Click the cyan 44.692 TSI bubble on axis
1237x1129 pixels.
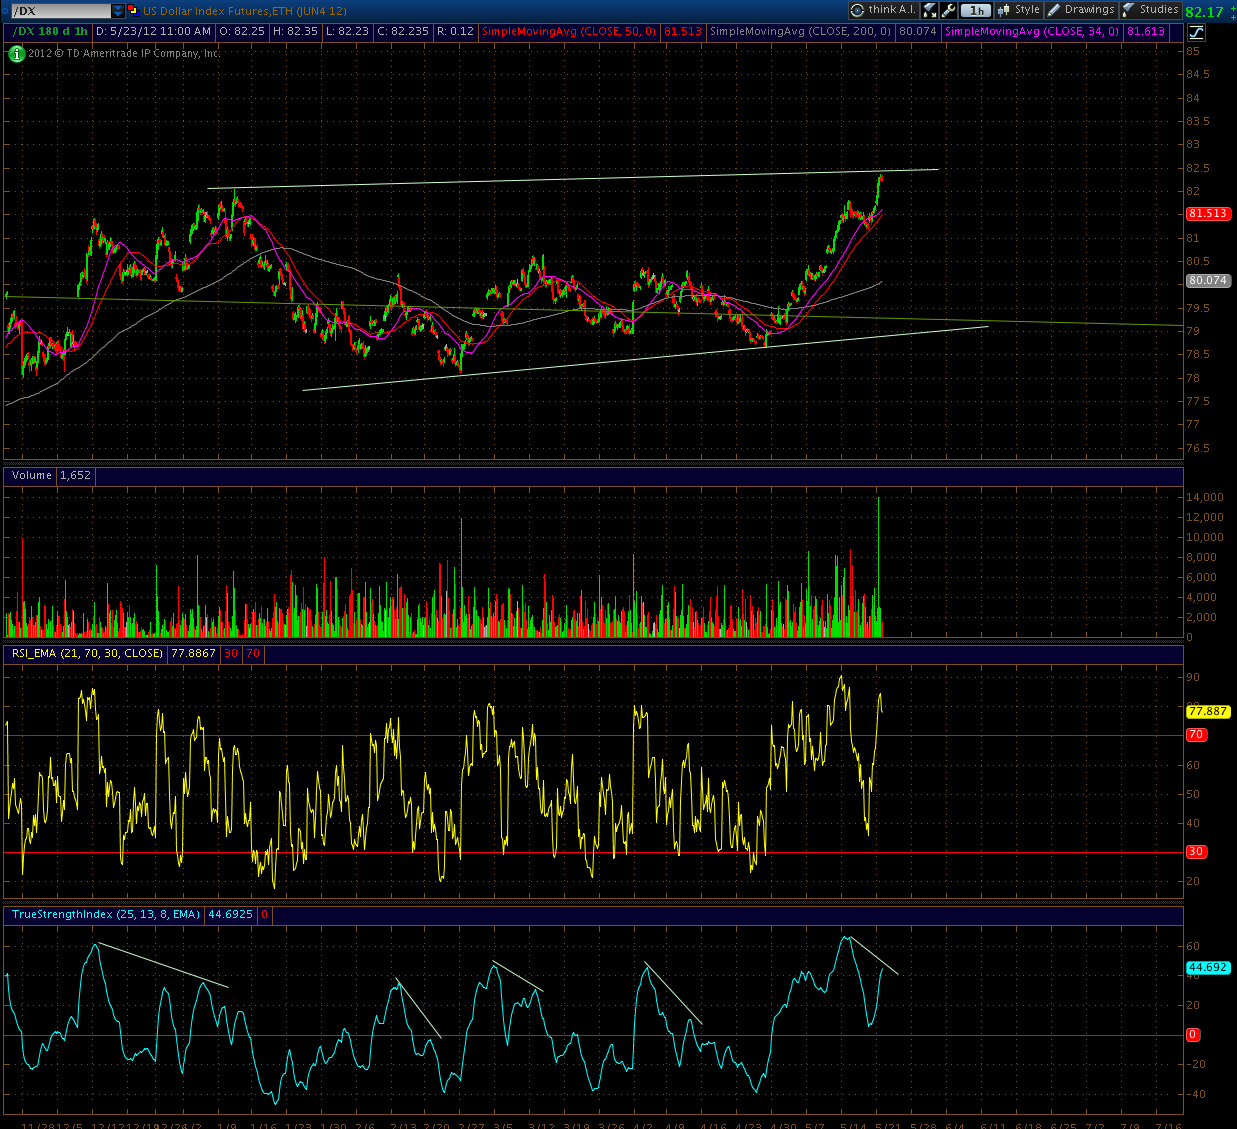point(1207,968)
